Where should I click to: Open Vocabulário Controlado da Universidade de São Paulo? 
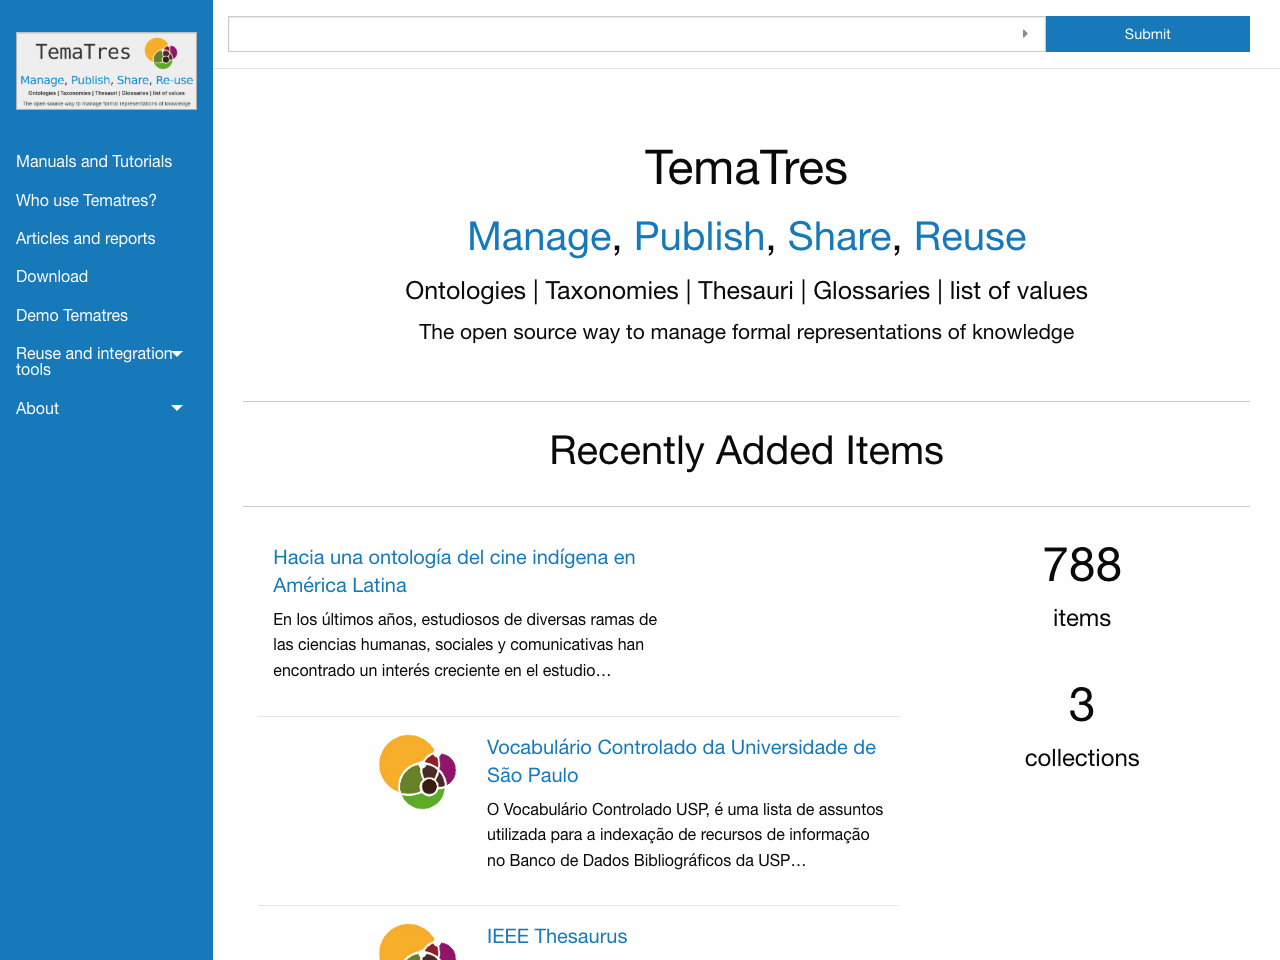(x=681, y=761)
